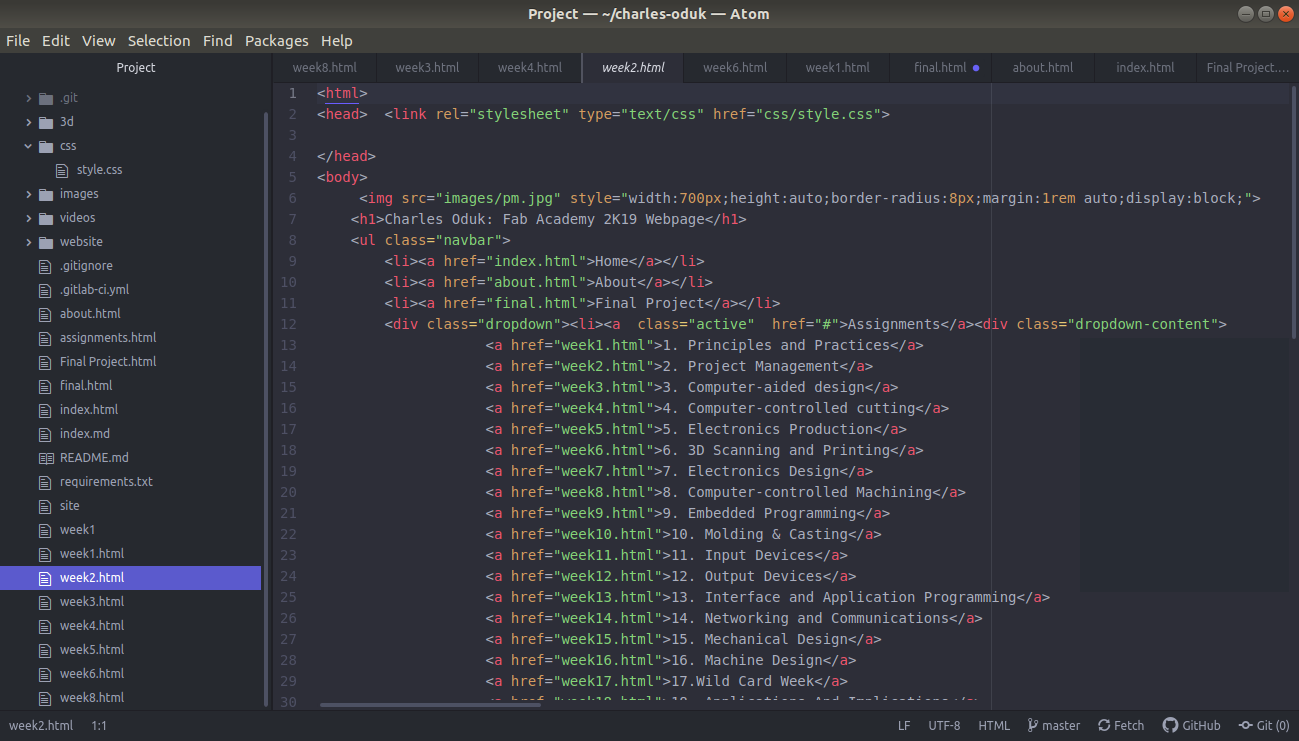This screenshot has height=741, width=1299.
Task: Switch to the about.html tab
Action: [1043, 68]
